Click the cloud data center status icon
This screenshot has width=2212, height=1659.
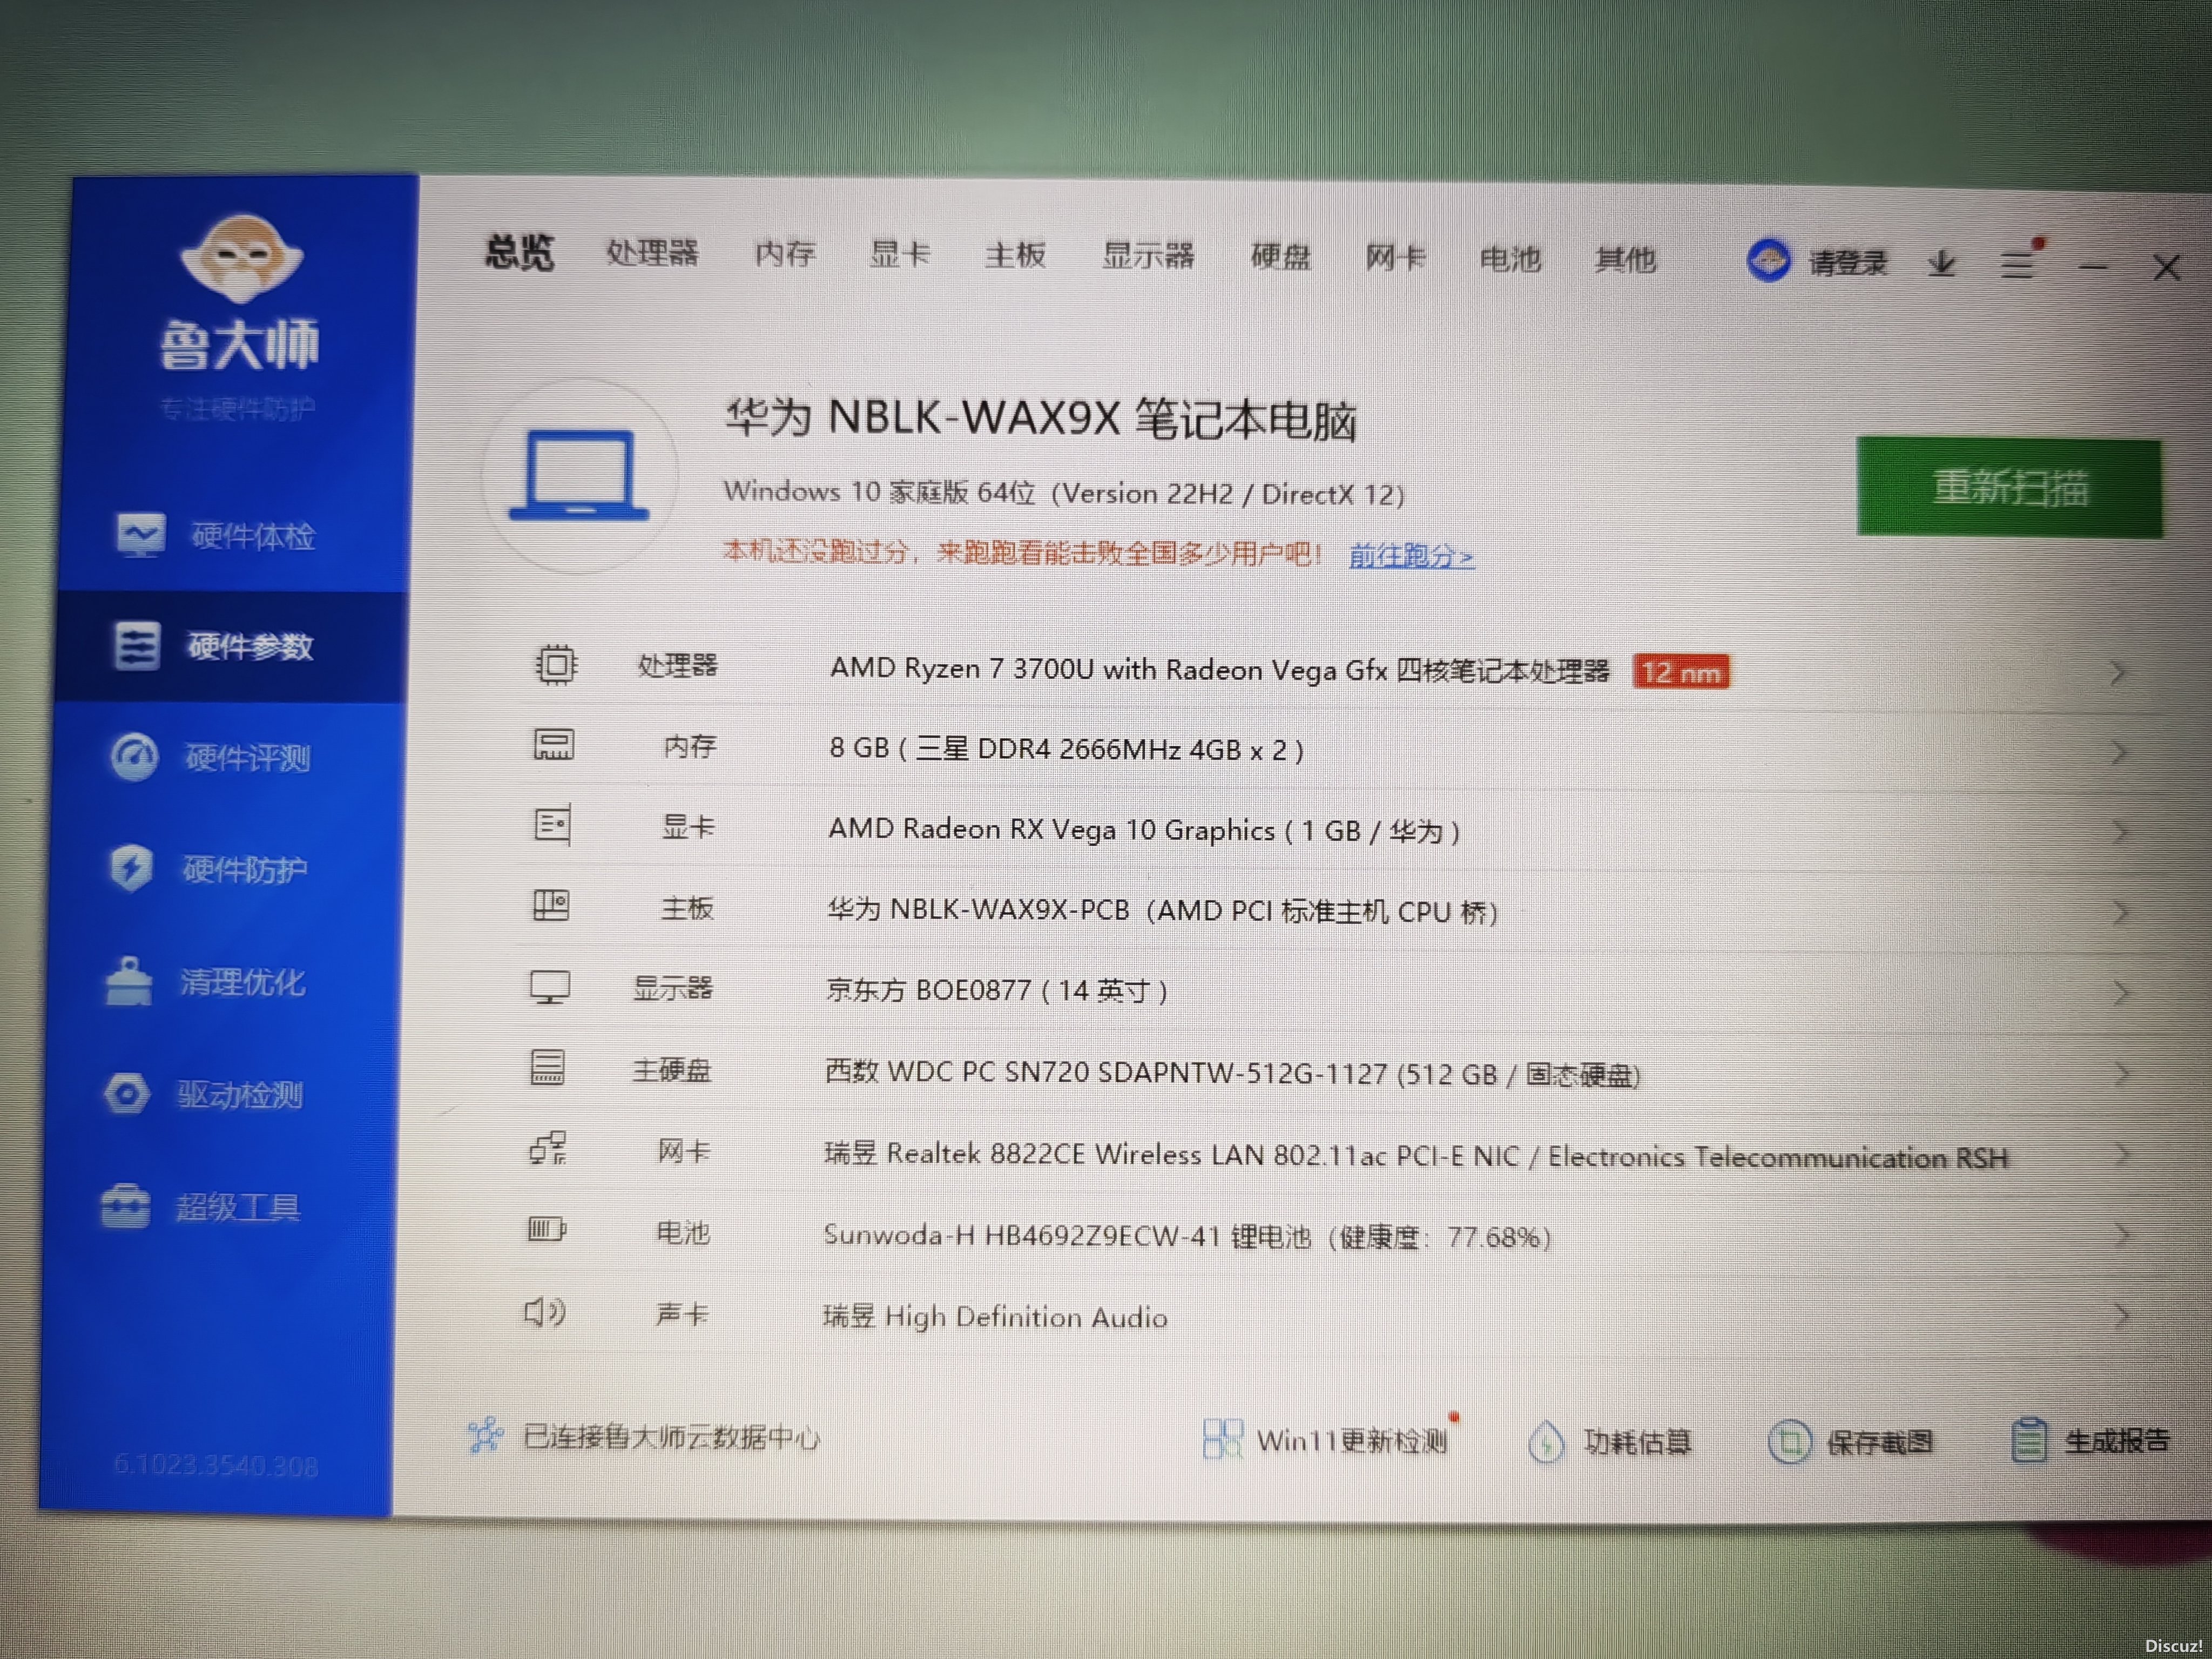(x=486, y=1435)
